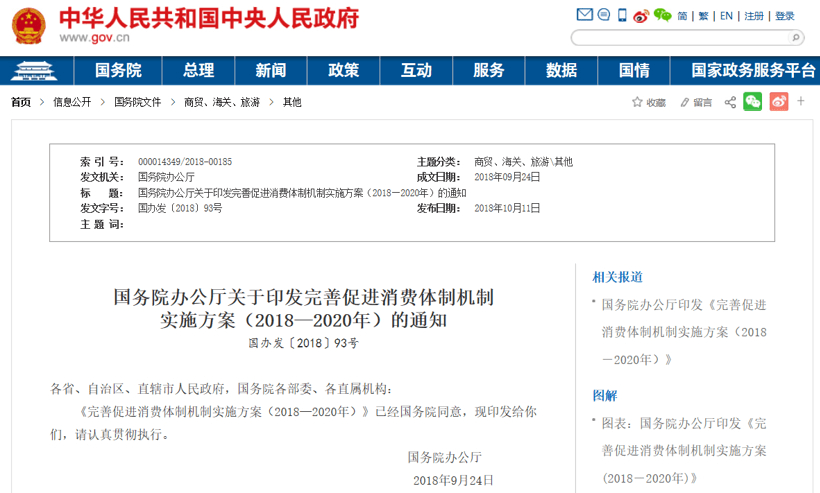Click the www.gov.cn site address text
This screenshot has height=493, width=820.
click(x=95, y=38)
